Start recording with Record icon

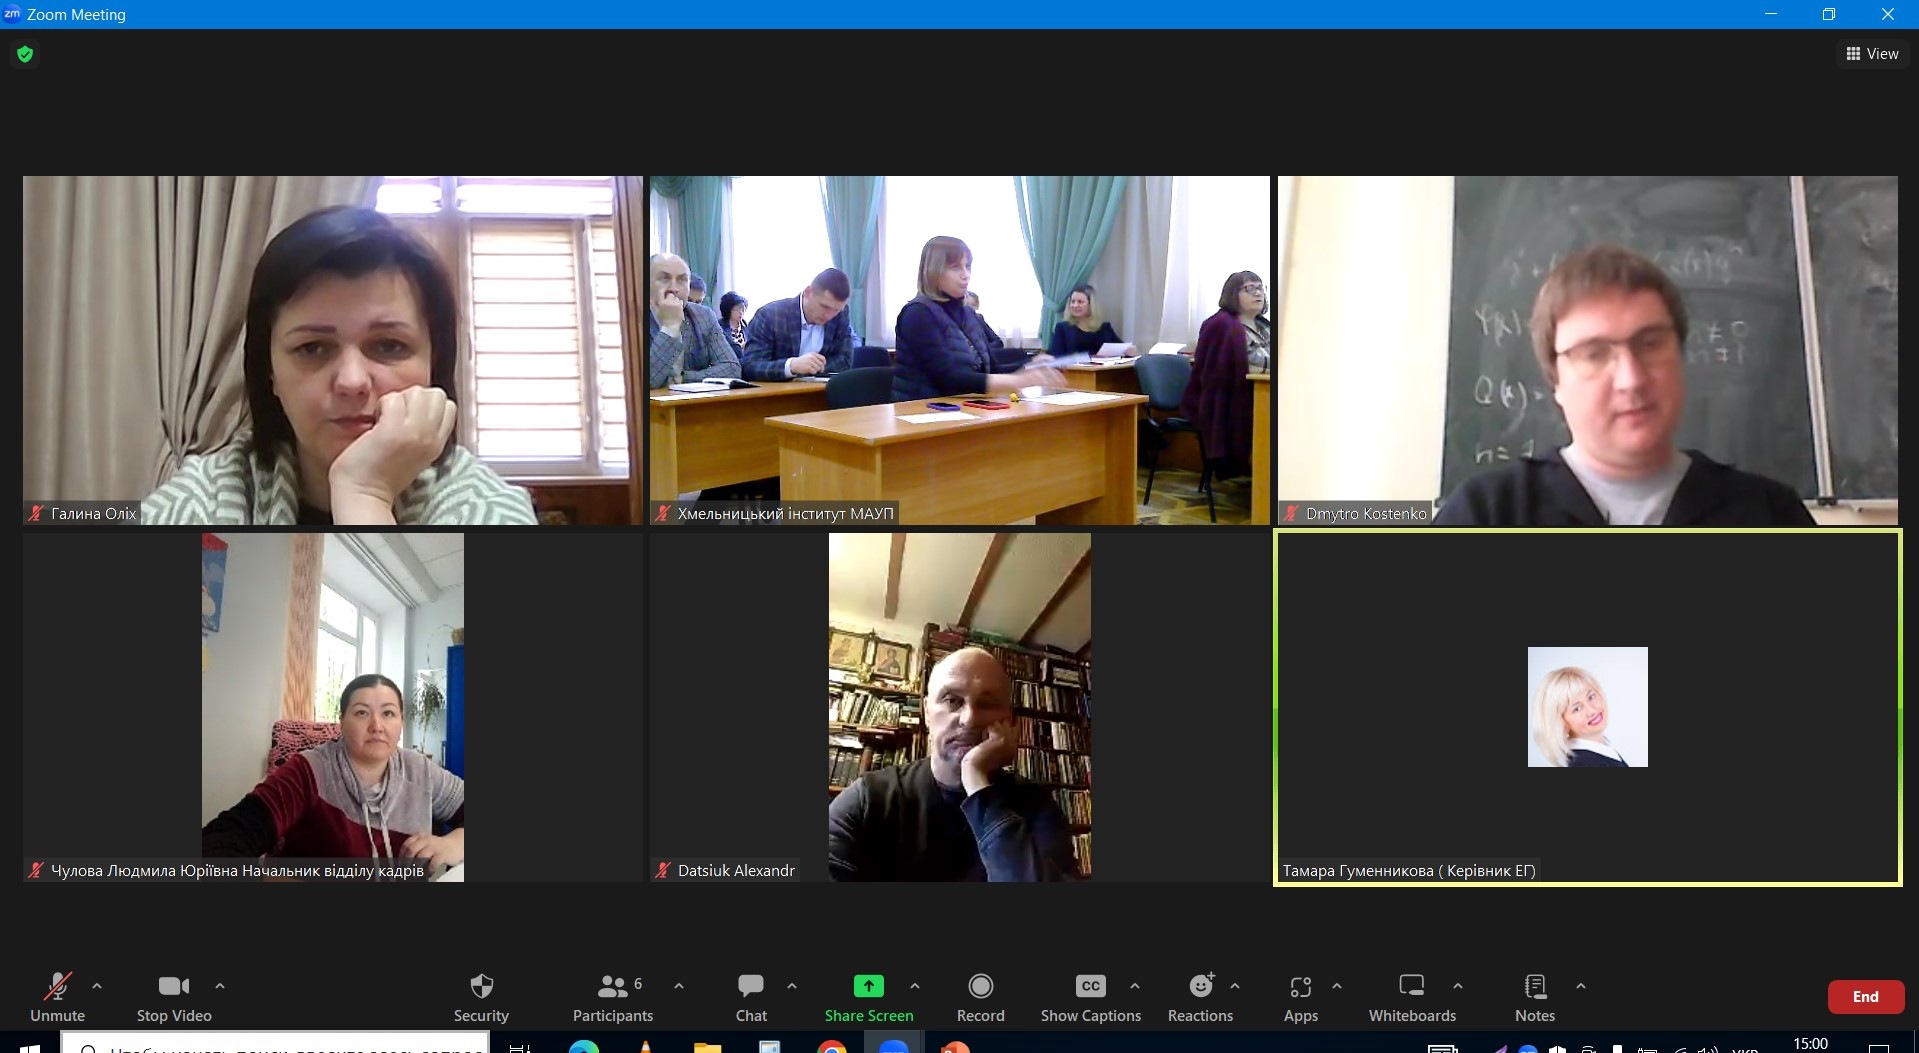click(x=980, y=996)
